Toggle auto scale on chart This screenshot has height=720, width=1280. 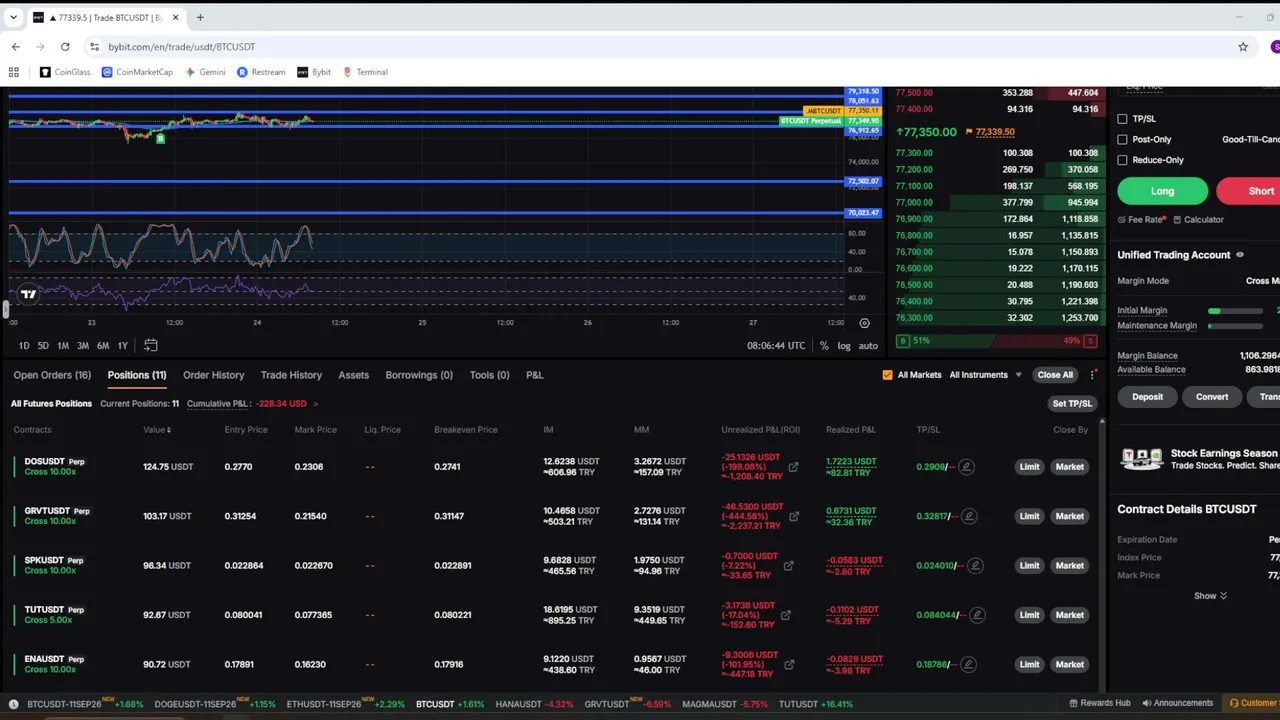pyautogui.click(x=868, y=346)
